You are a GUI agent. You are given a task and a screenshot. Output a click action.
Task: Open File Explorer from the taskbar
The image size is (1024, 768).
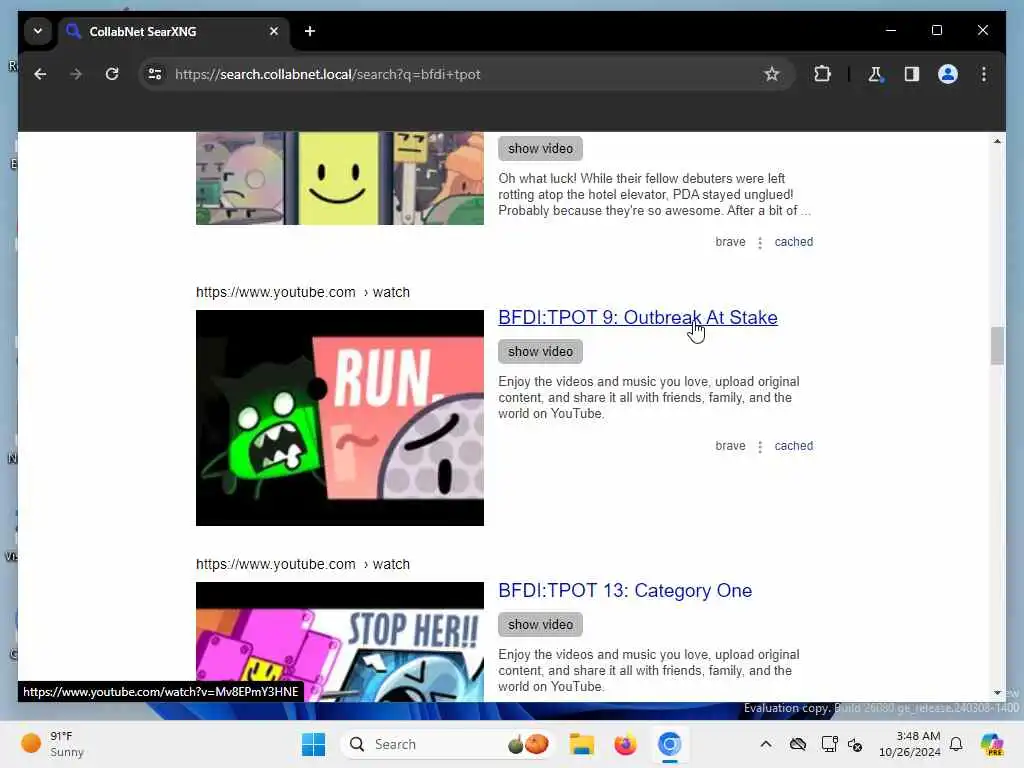tap(581, 744)
